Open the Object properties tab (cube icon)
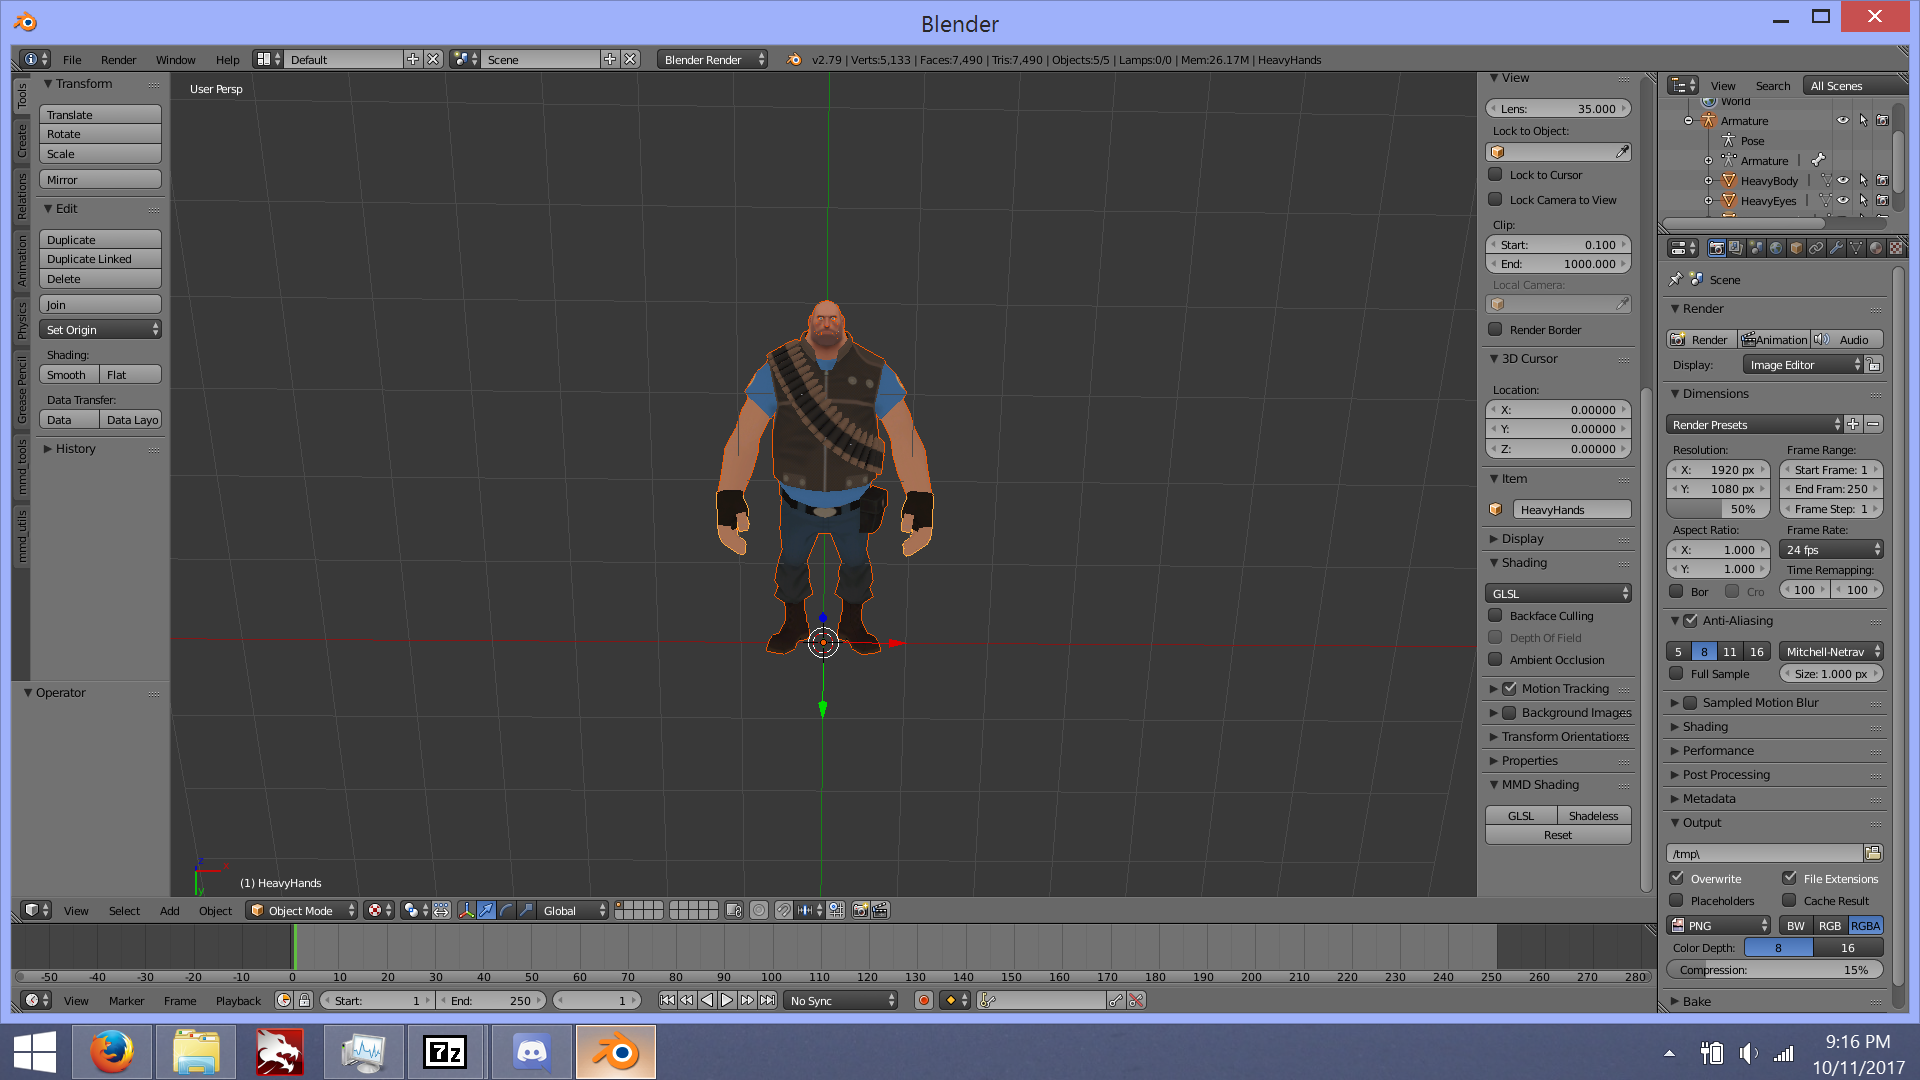The image size is (1920, 1080). (x=1796, y=248)
